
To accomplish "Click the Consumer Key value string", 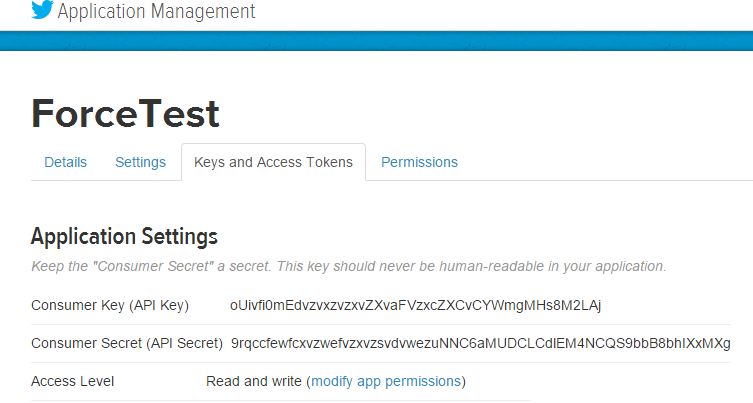I will (415, 305).
